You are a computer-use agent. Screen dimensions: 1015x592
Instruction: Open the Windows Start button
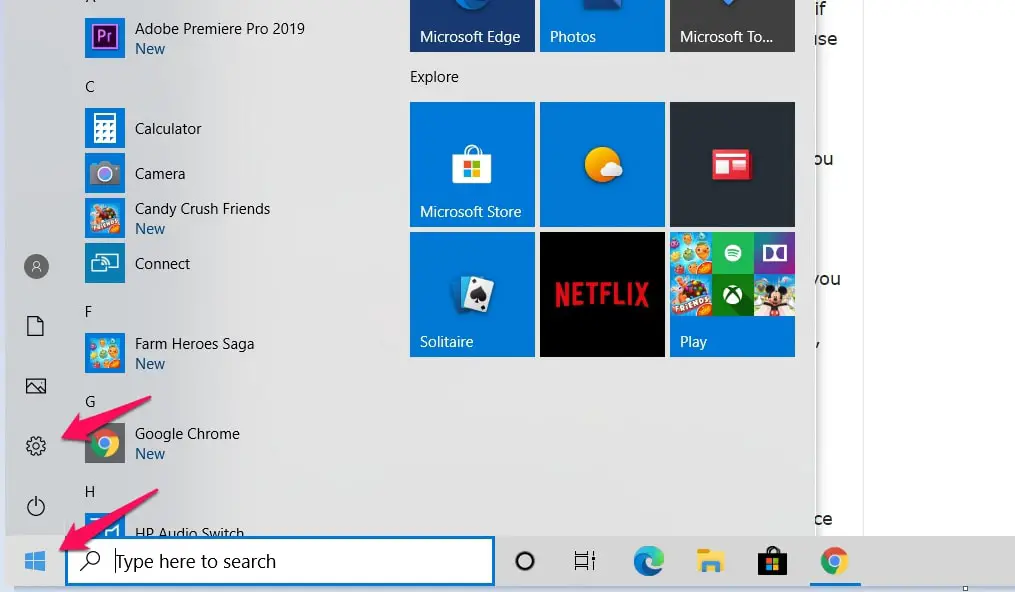click(35, 561)
